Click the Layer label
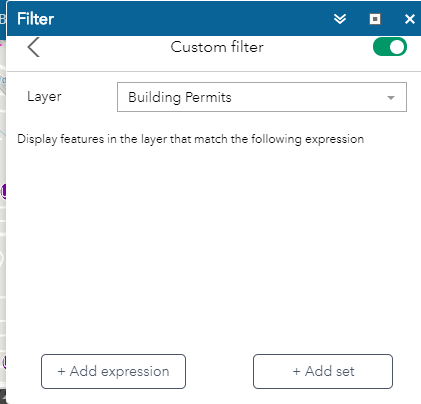The image size is (421, 404). click(44, 97)
